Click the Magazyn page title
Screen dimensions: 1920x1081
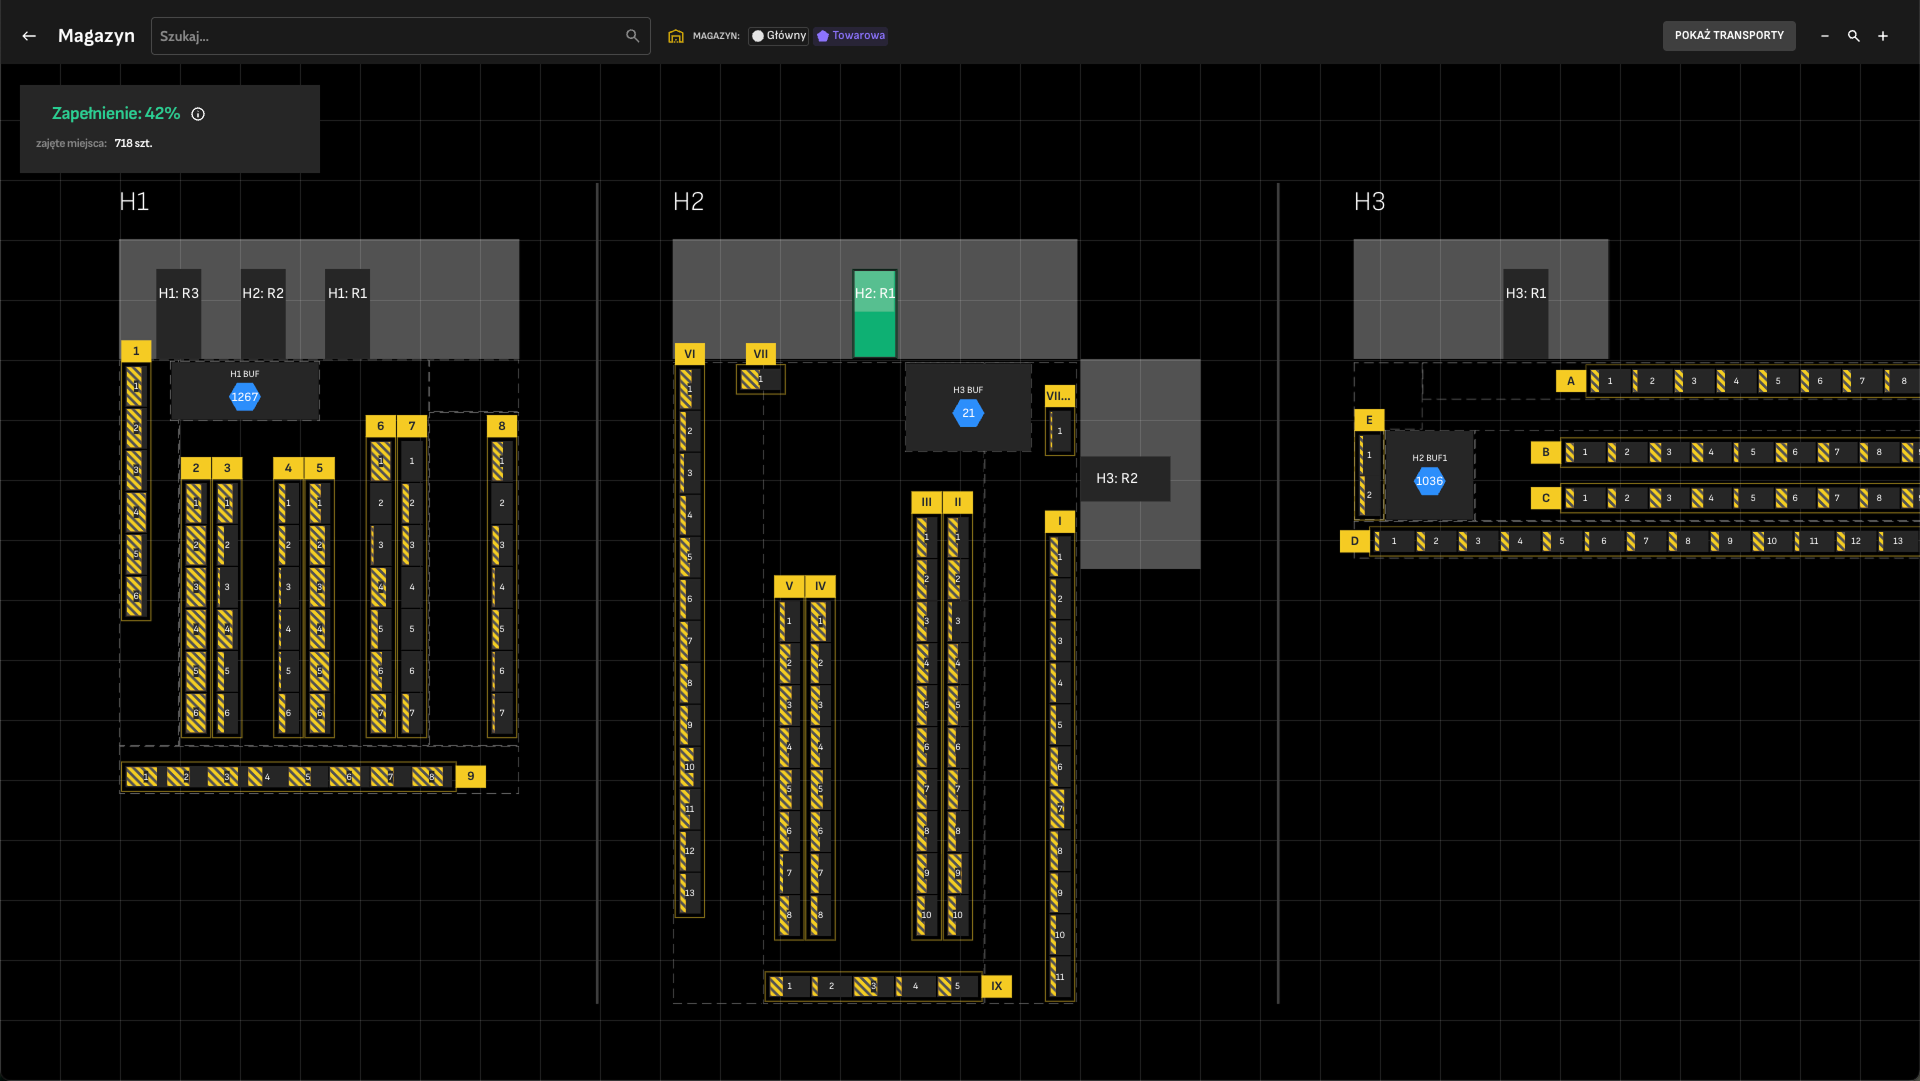pos(96,36)
